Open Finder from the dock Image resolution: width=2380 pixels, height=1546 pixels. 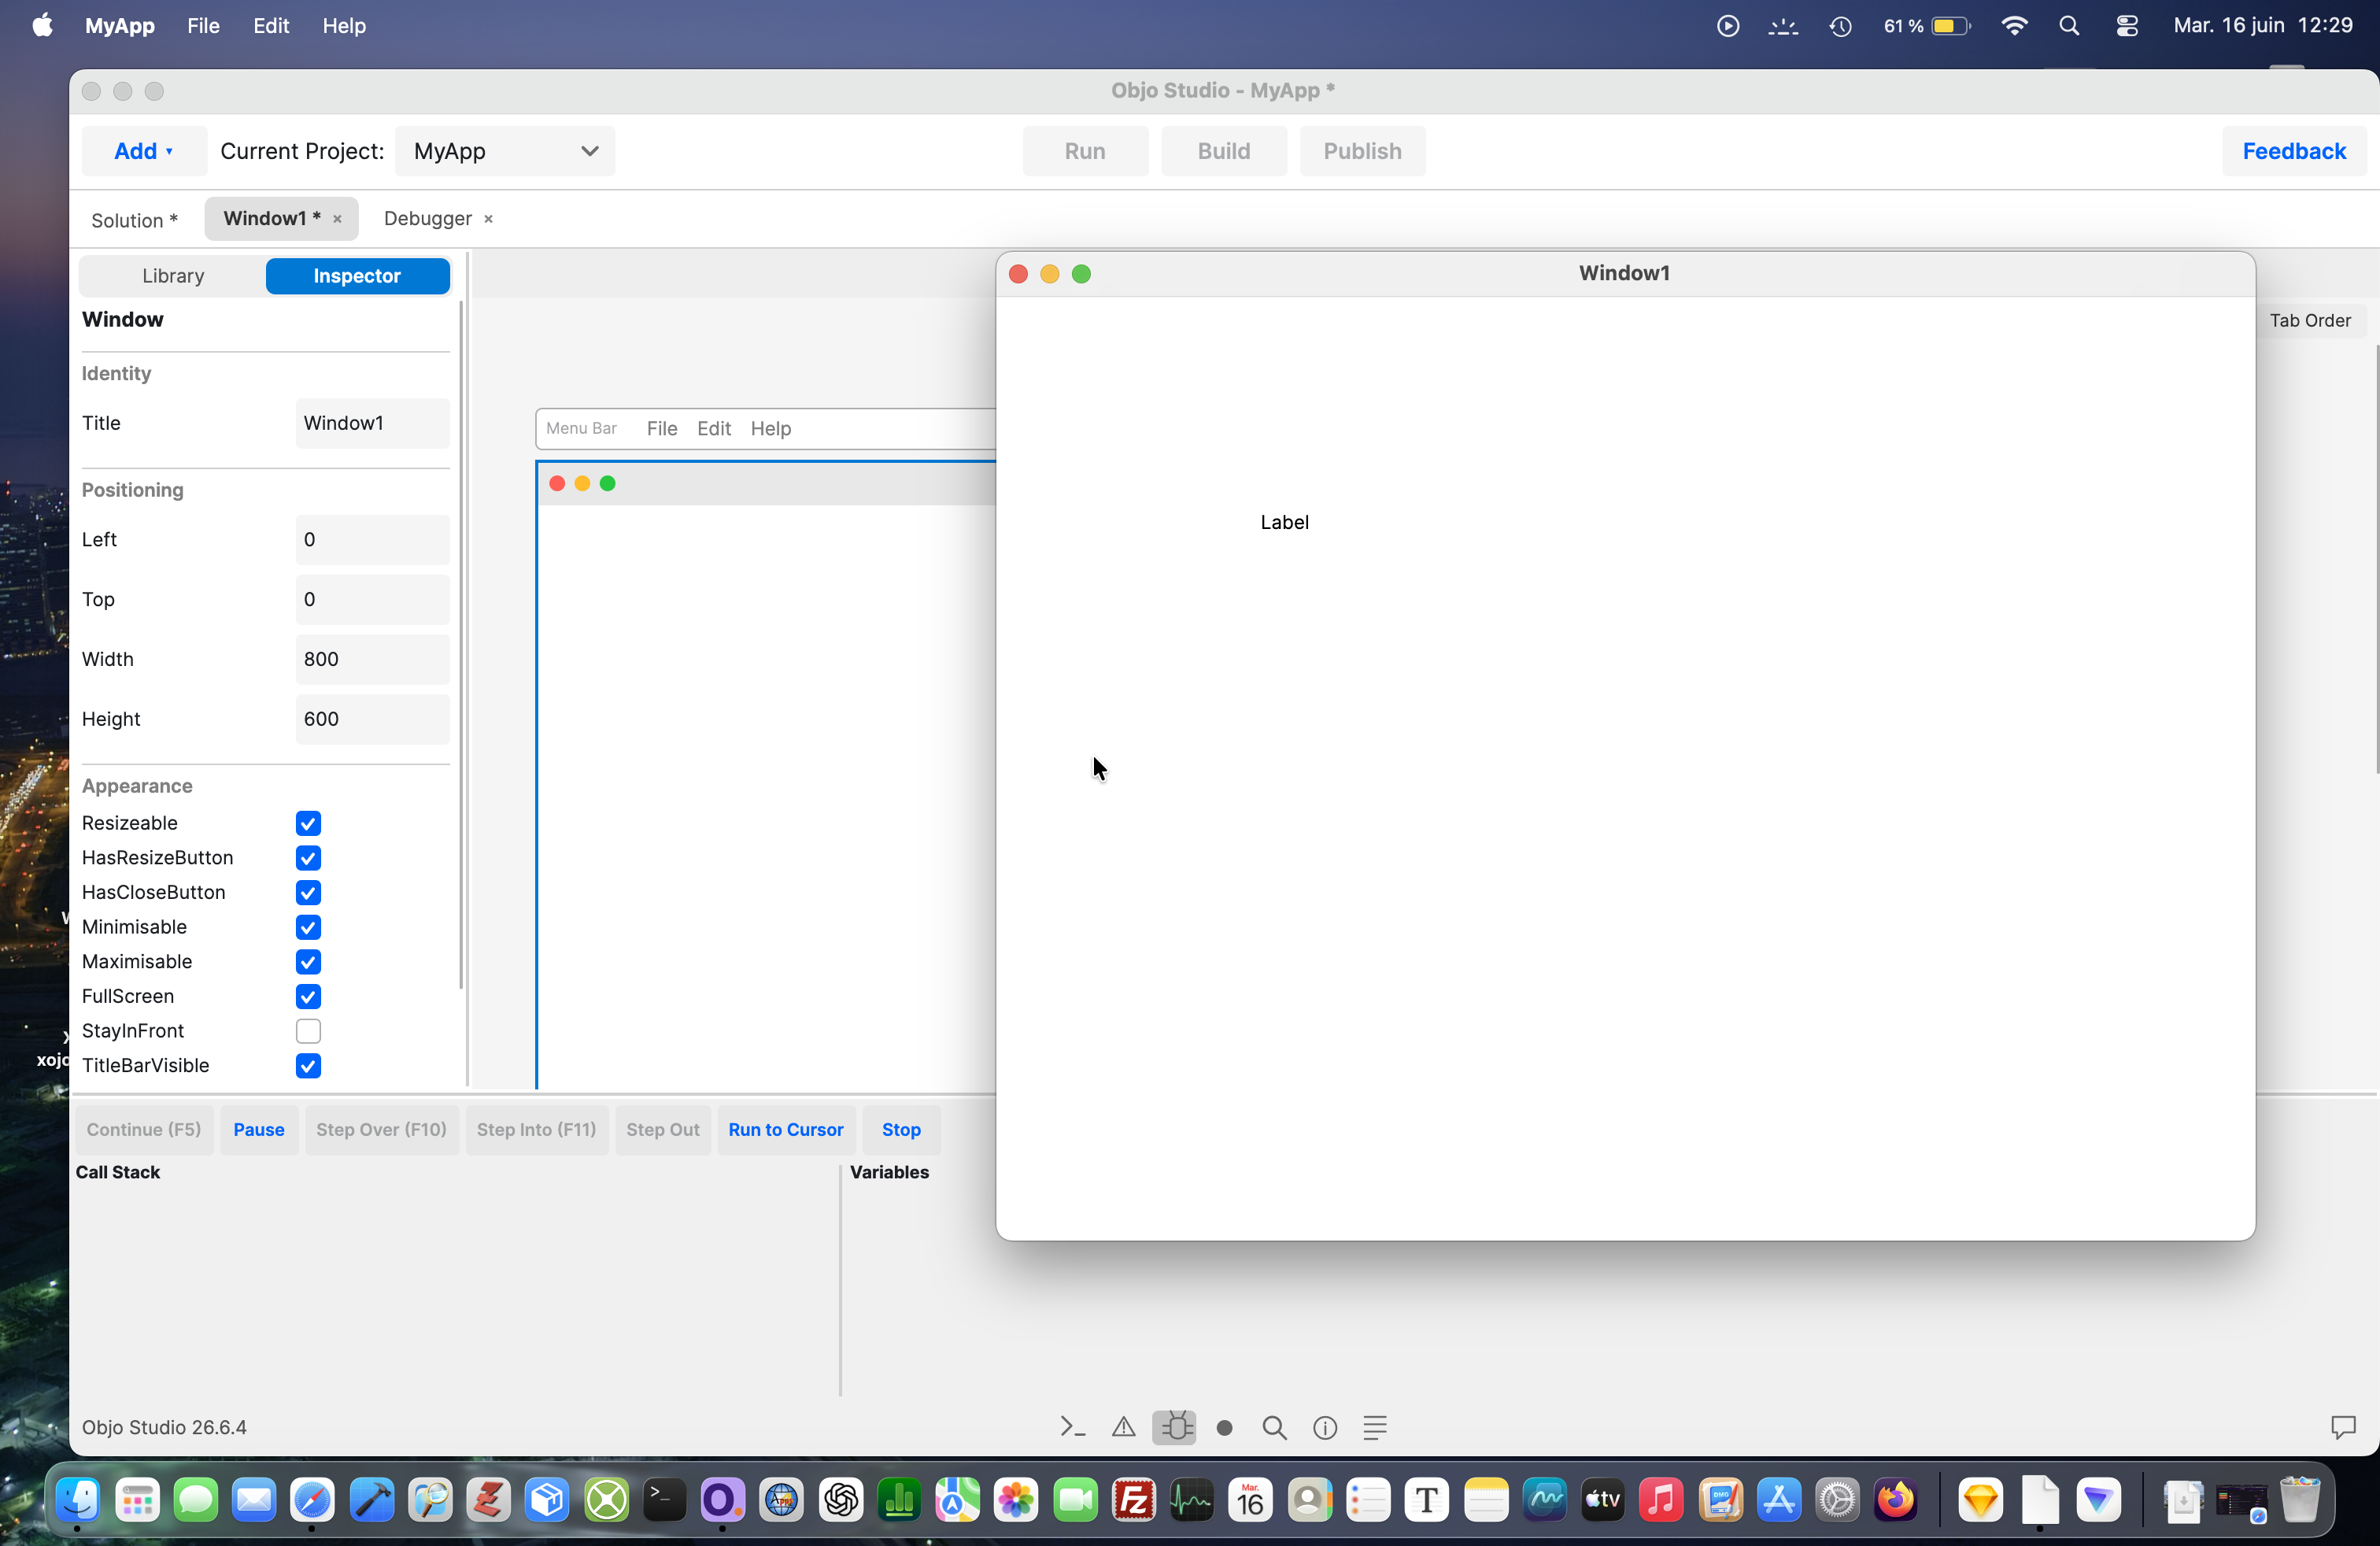(78, 1500)
